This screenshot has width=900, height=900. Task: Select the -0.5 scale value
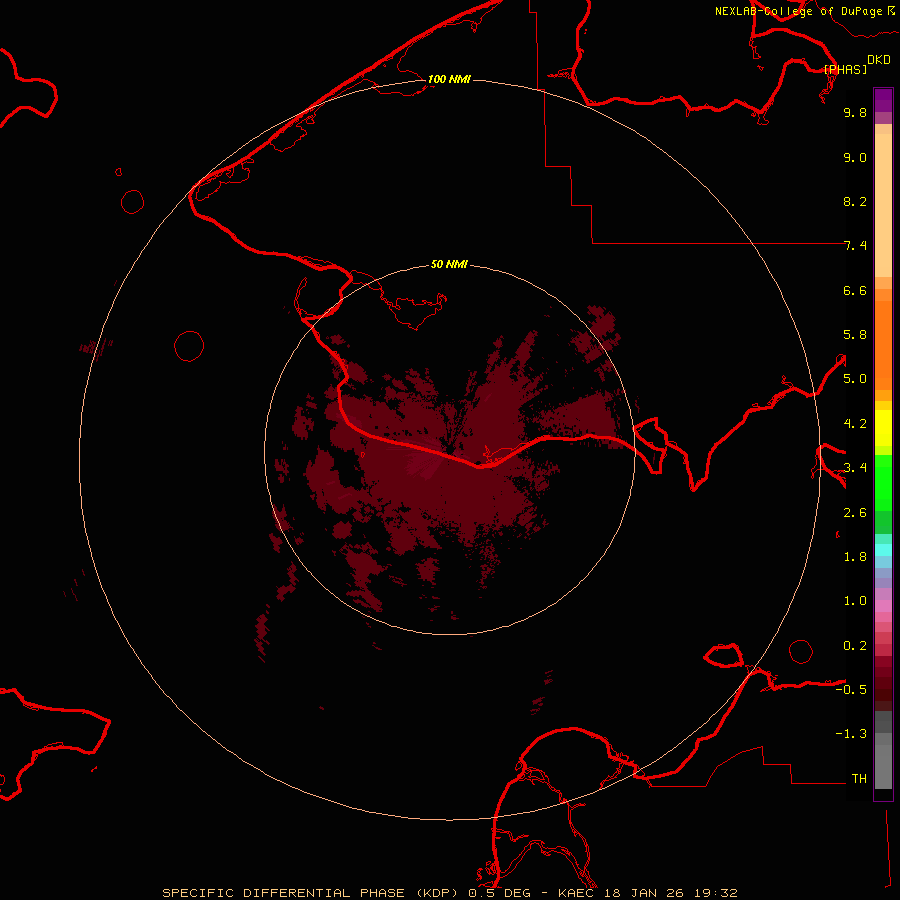851,690
